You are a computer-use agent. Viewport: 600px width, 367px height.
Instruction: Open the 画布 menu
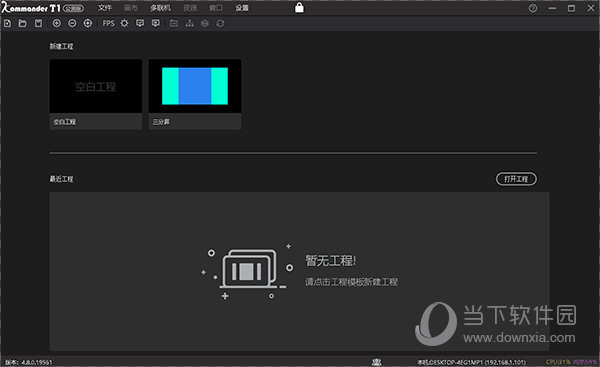point(131,8)
